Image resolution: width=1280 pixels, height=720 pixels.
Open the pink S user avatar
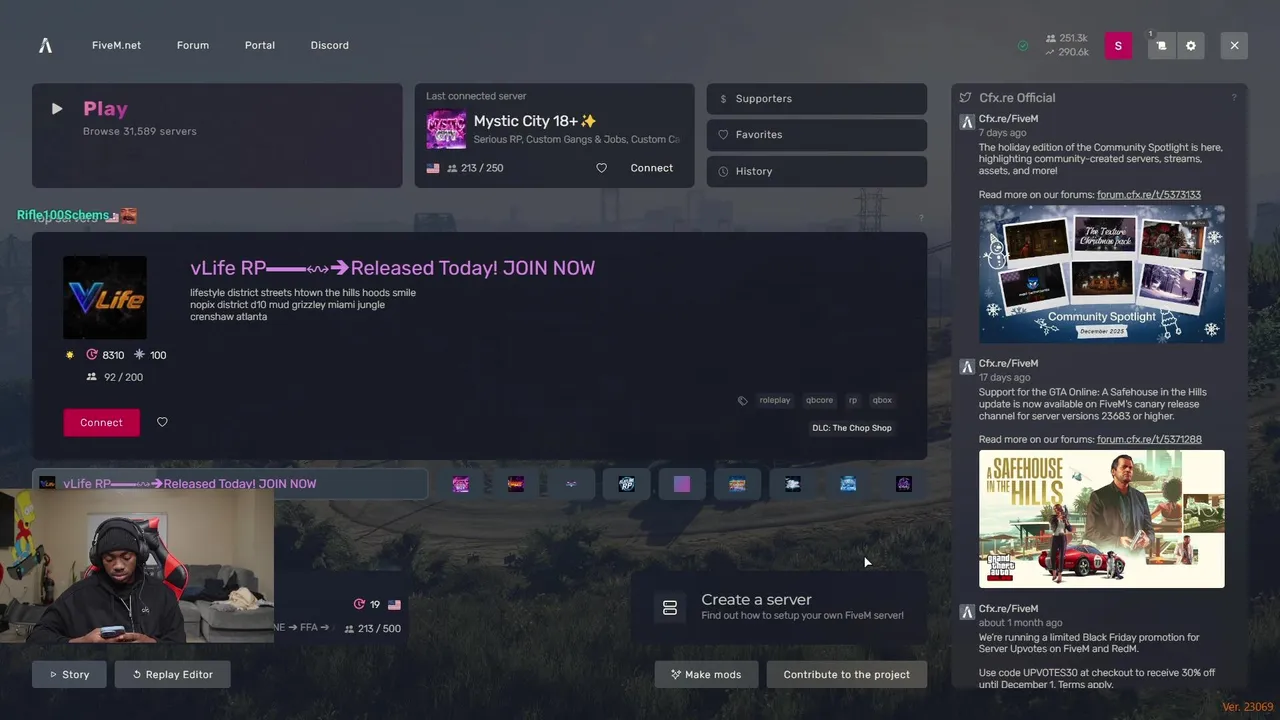1118,45
